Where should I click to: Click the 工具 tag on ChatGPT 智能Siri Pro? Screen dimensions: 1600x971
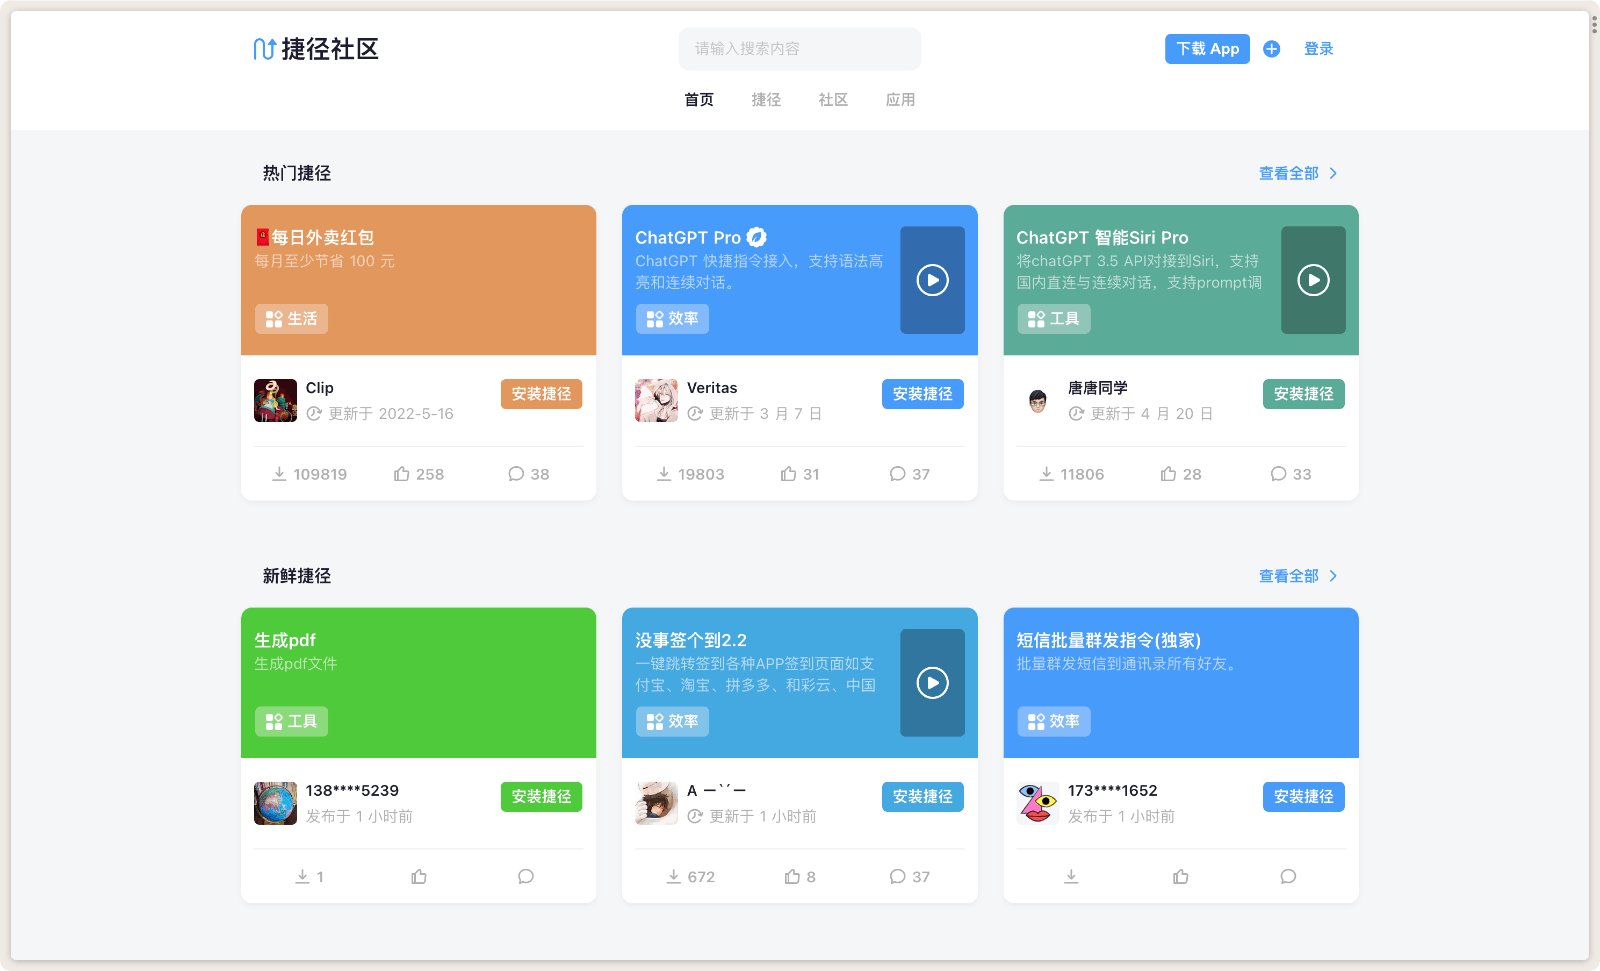point(1054,319)
